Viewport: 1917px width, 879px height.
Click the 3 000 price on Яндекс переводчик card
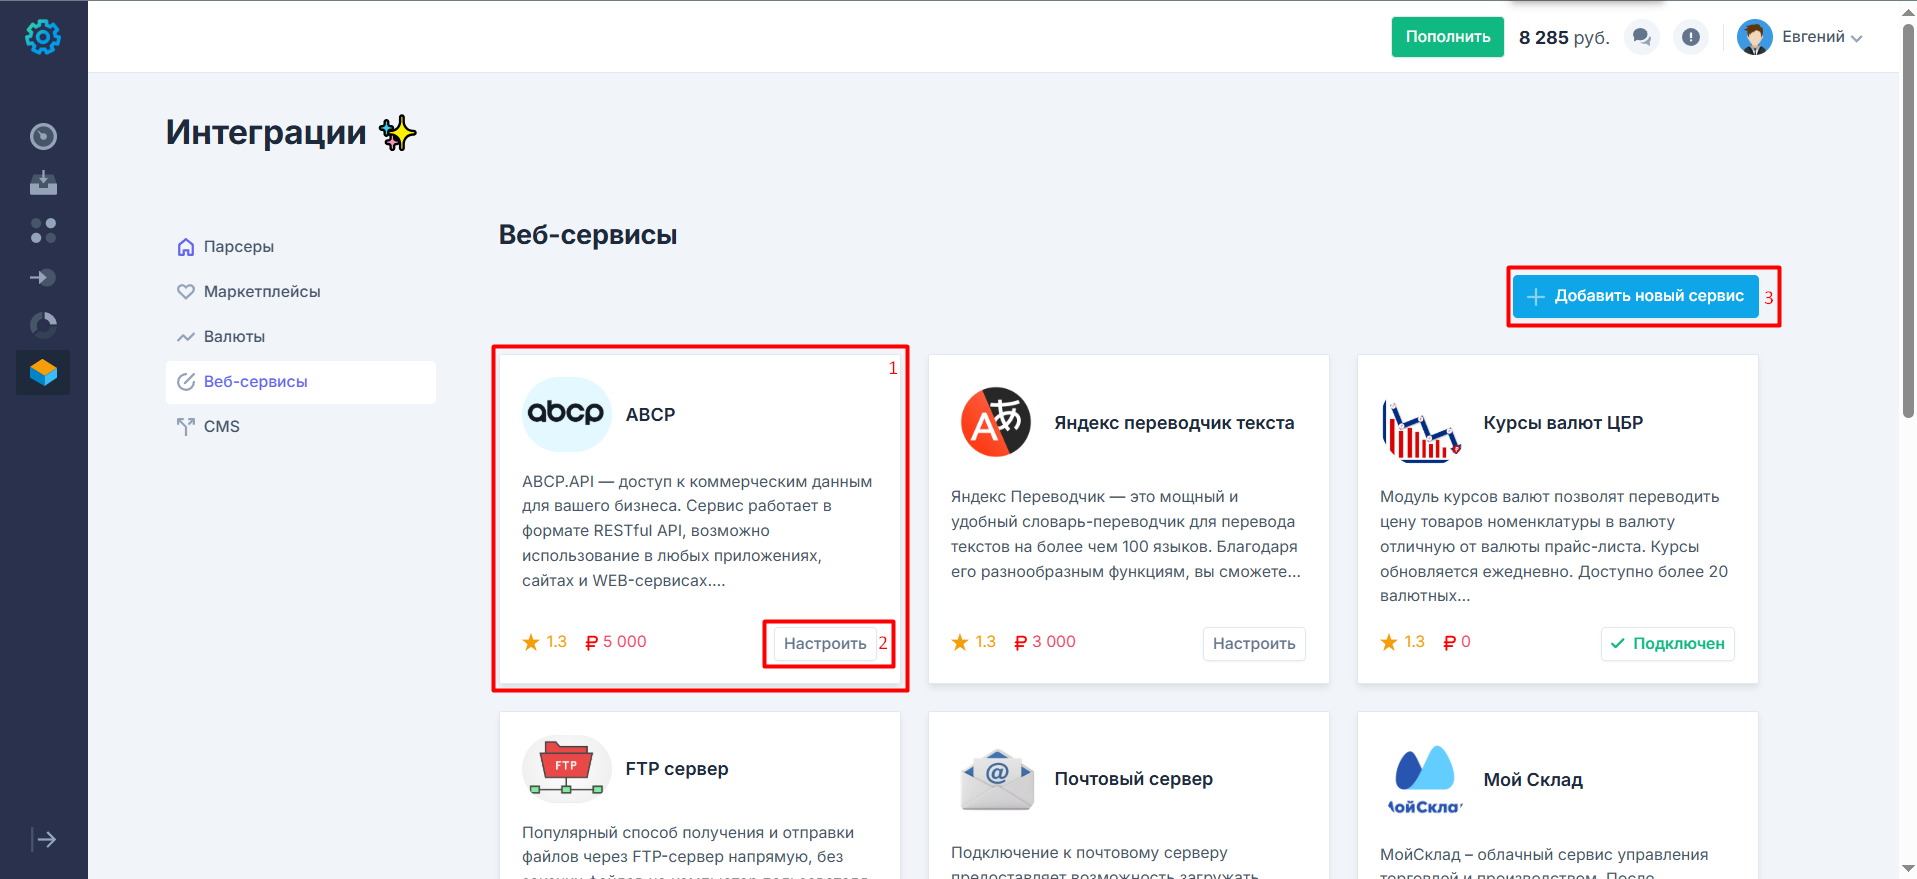coord(1045,642)
